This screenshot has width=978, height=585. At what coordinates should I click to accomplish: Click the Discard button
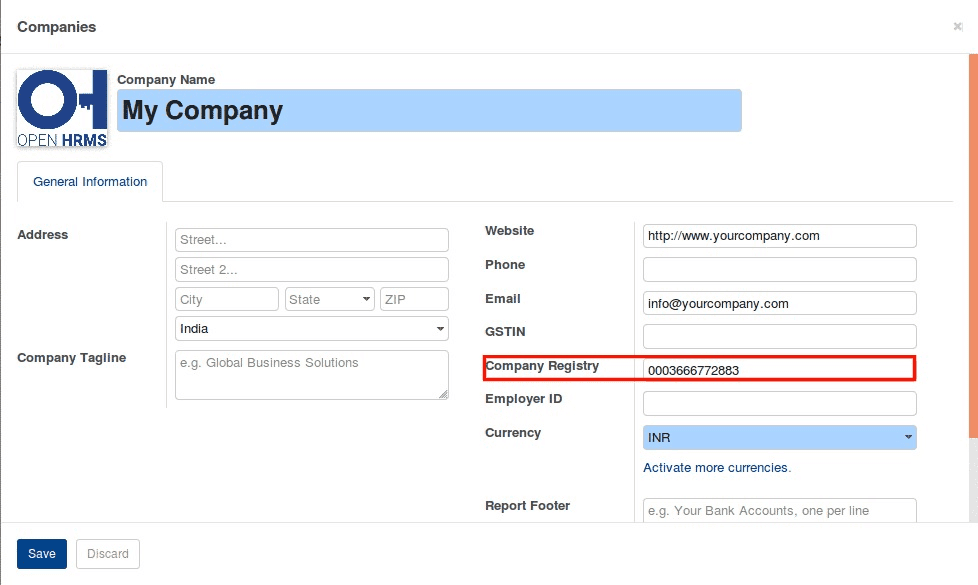[107, 553]
